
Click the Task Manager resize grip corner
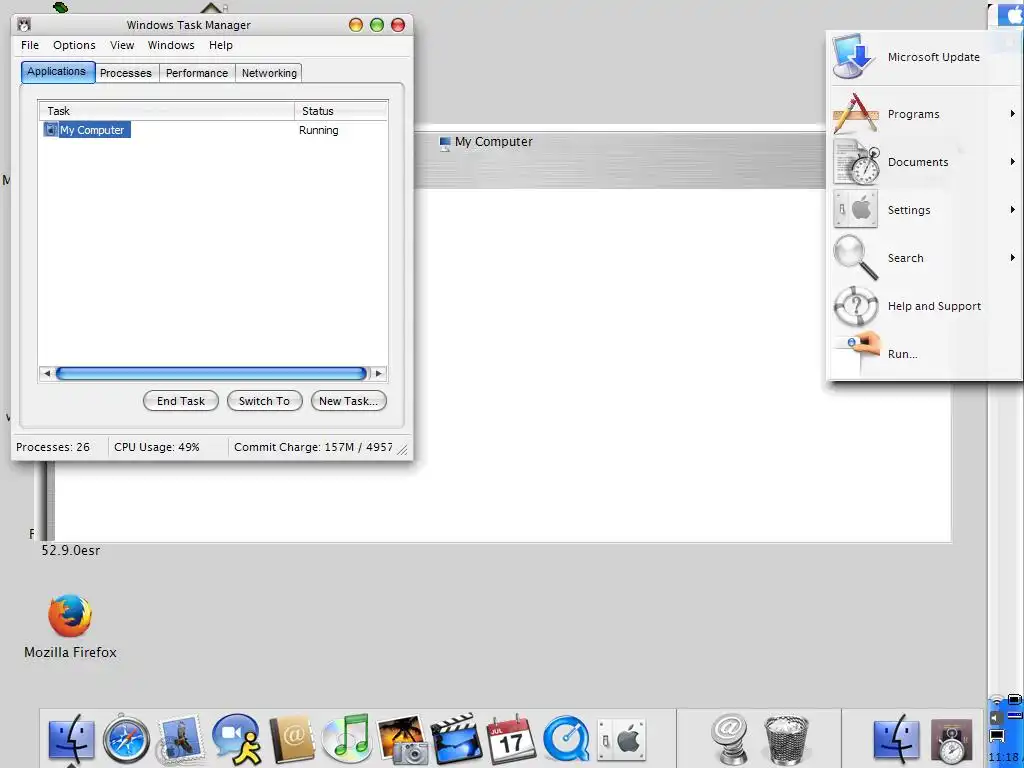[402, 449]
